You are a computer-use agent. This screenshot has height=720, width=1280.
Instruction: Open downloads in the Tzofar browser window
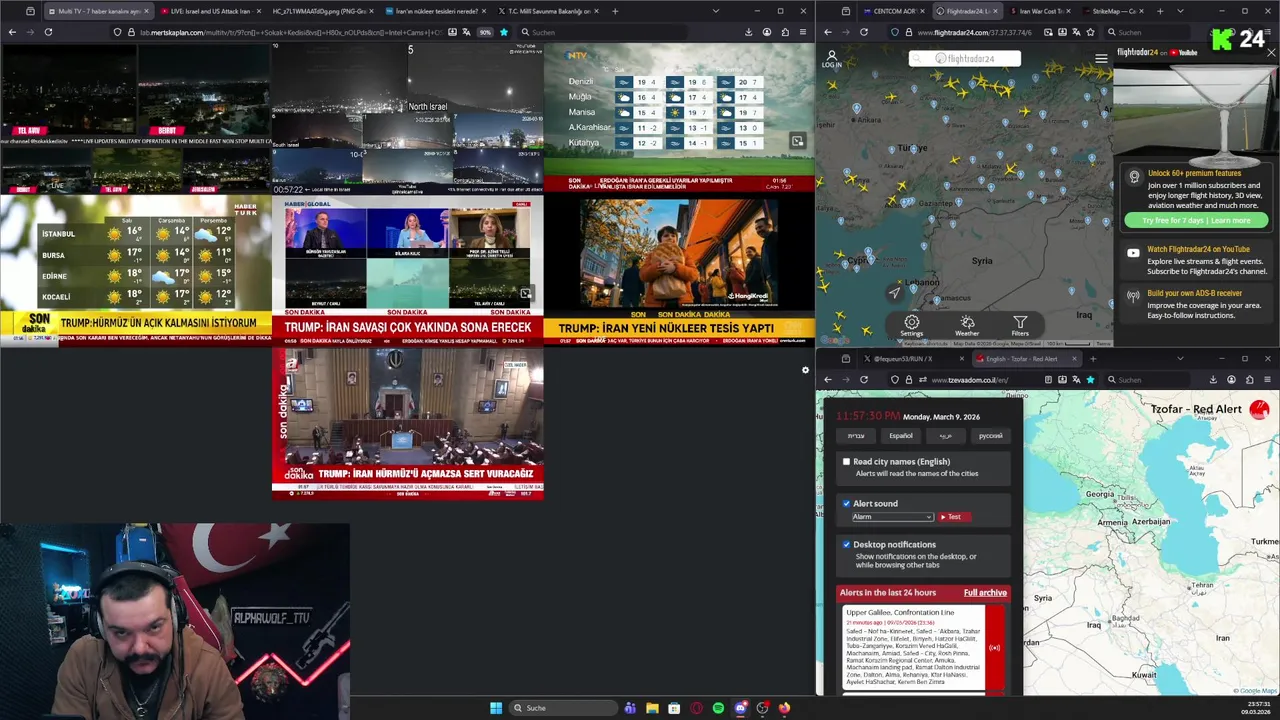point(1213,380)
